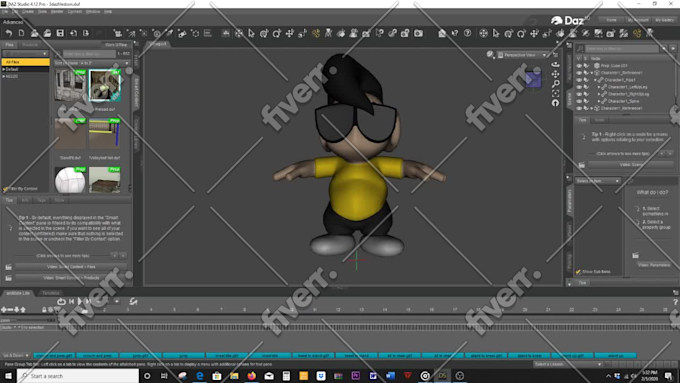The height and width of the screenshot is (383, 680).
Task: Click the What's This pointer-question icon
Action: pyautogui.click(x=454, y=33)
